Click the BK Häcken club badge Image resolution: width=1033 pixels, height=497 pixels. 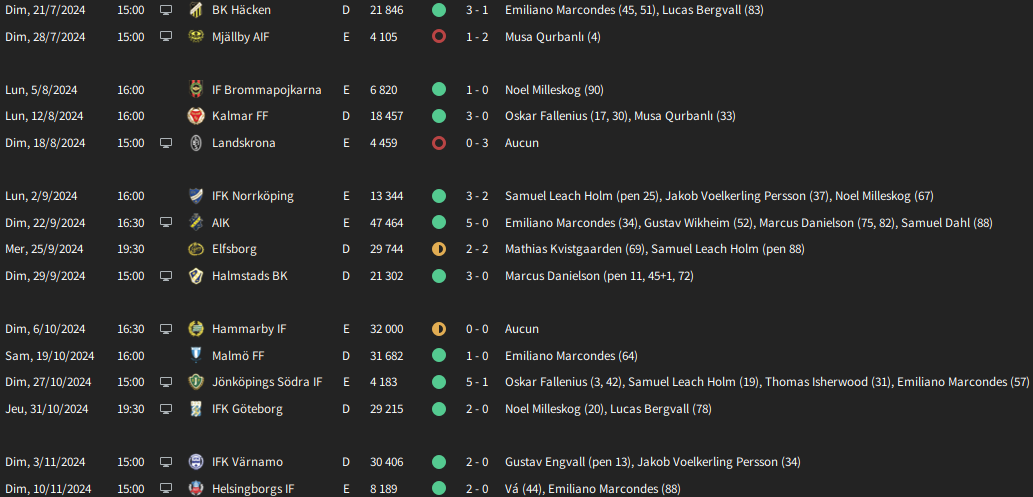(x=196, y=10)
